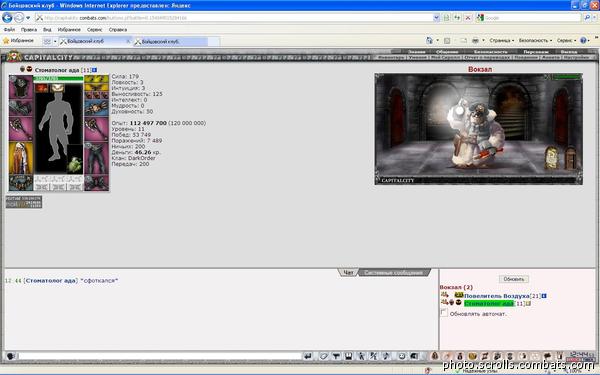Open the quick tabs dropdown arrow
This screenshot has width=600, height=375.
pos(55,41)
